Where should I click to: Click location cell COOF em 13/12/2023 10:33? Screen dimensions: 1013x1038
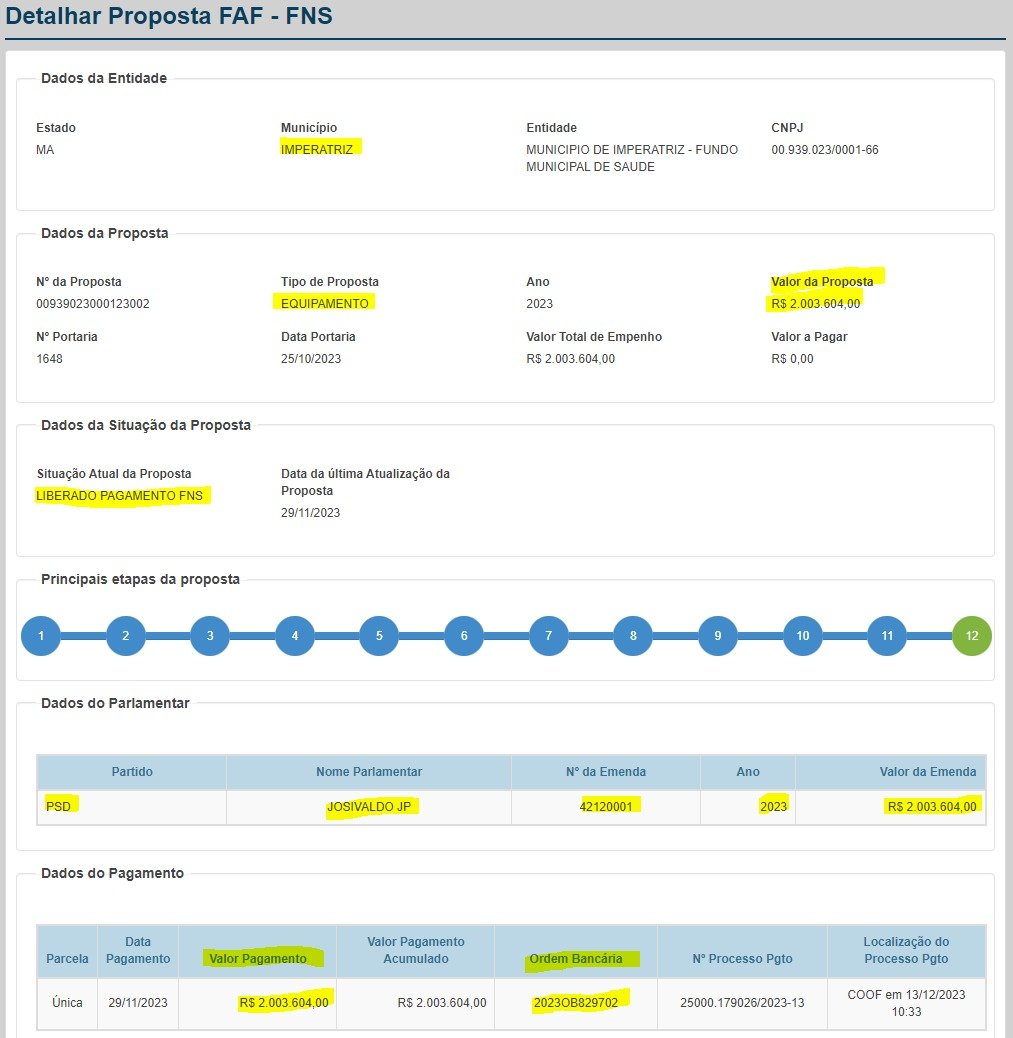[x=906, y=1003]
